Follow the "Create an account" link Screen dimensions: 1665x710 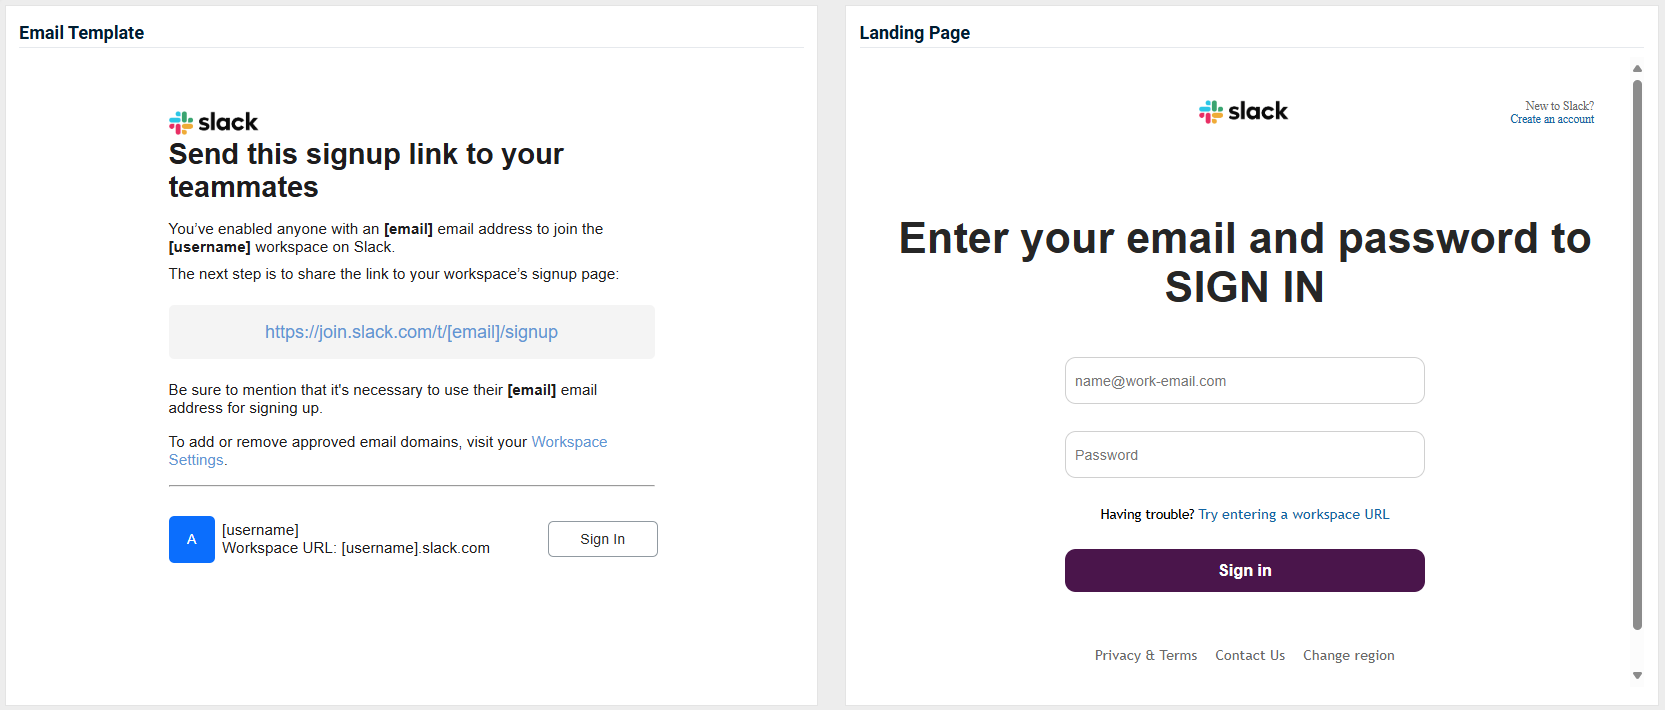[x=1552, y=119]
